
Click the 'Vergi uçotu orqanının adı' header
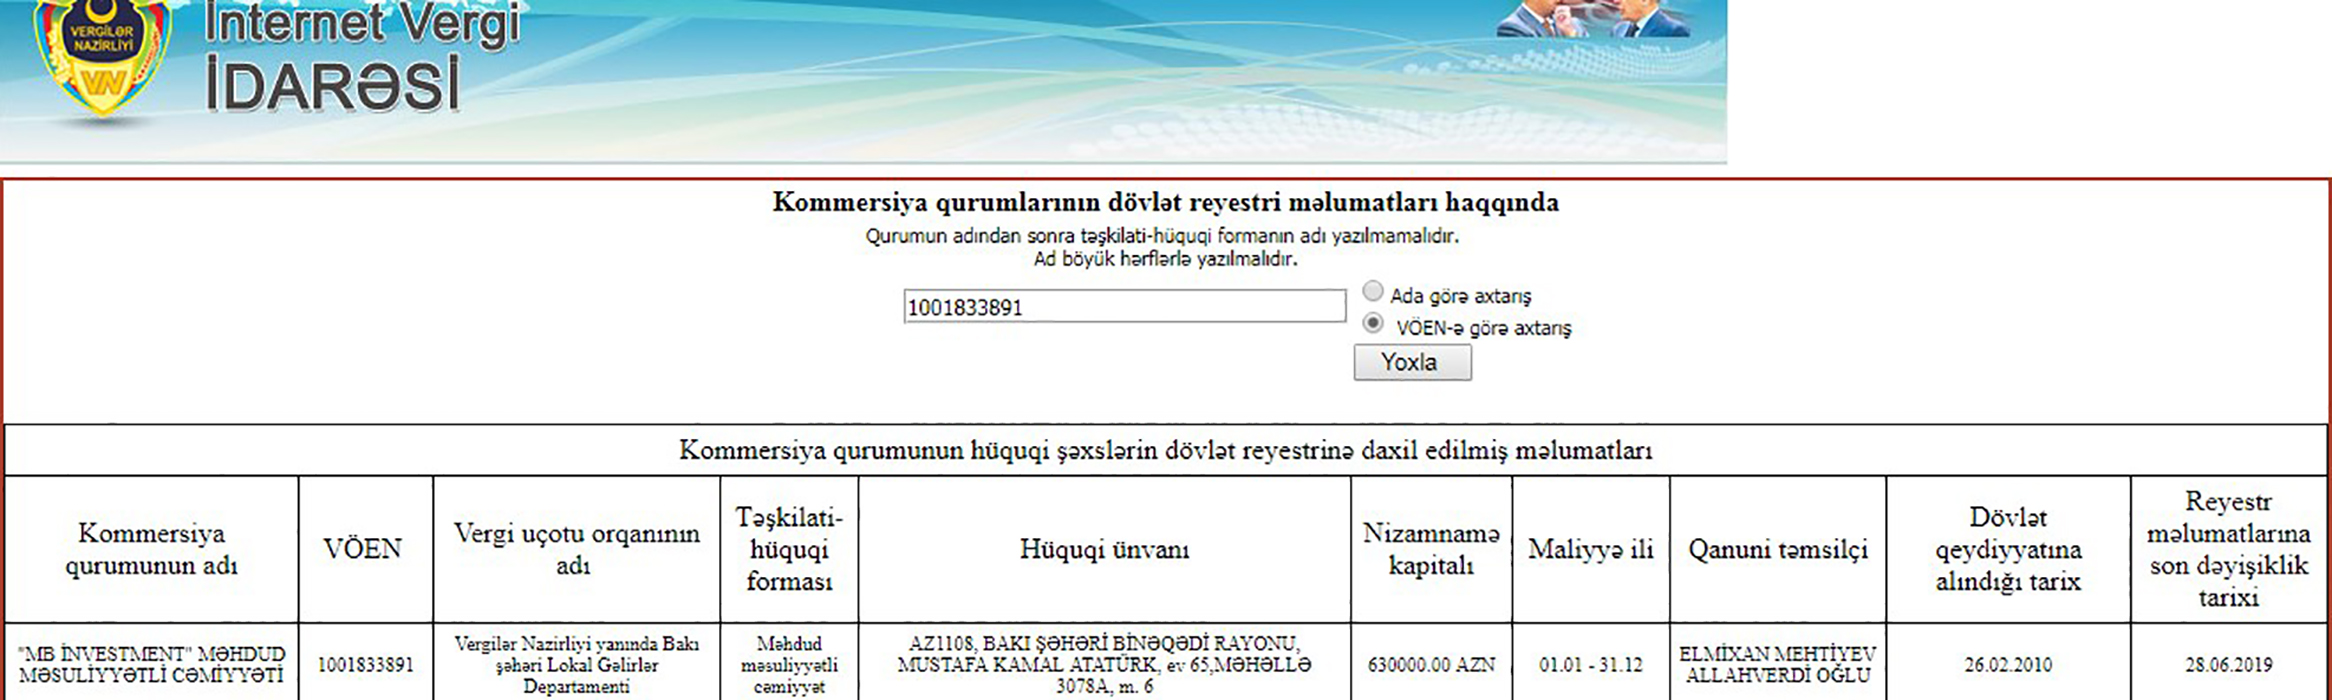coord(576,549)
